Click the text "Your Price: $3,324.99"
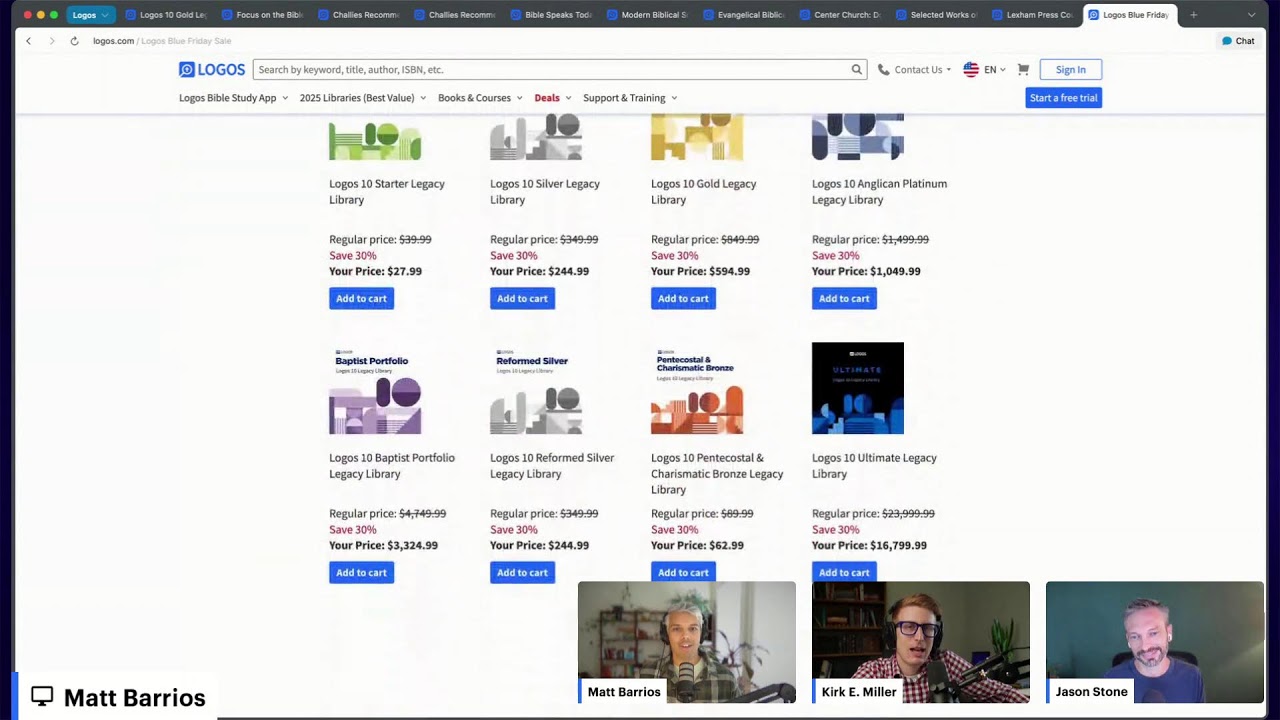The height and width of the screenshot is (720, 1280). coord(383,545)
